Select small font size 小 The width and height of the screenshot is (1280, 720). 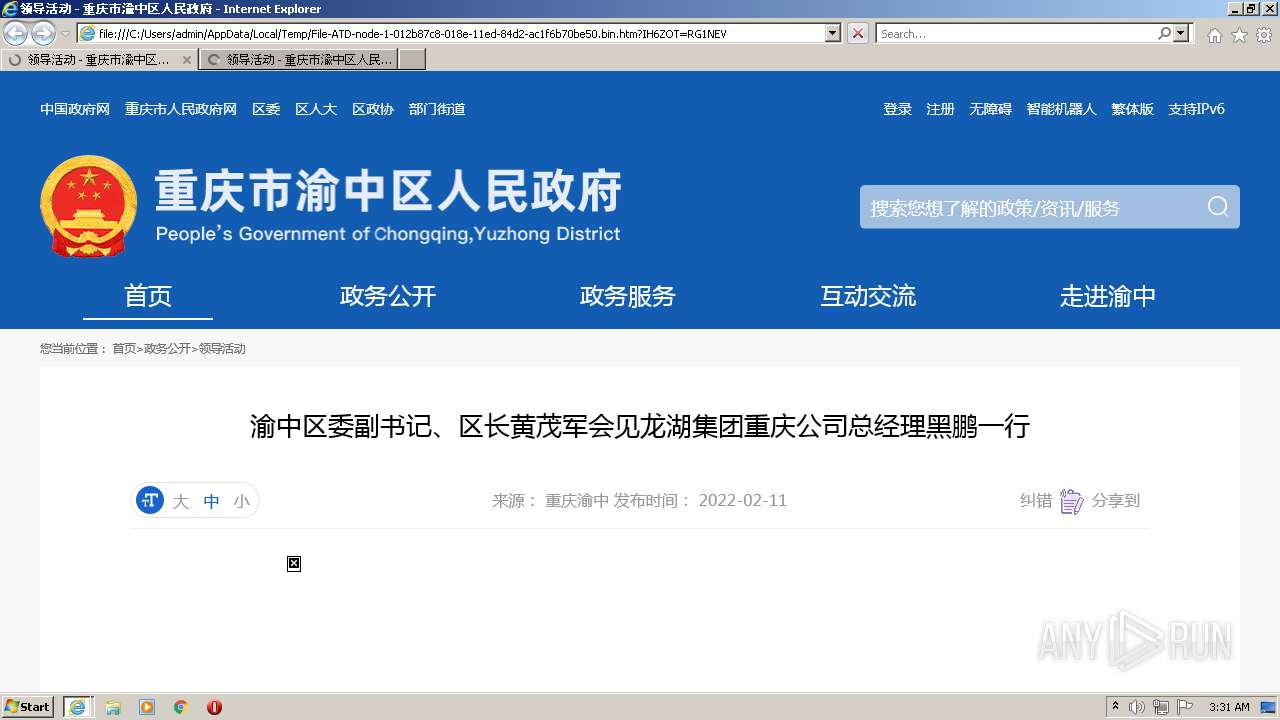(x=241, y=501)
